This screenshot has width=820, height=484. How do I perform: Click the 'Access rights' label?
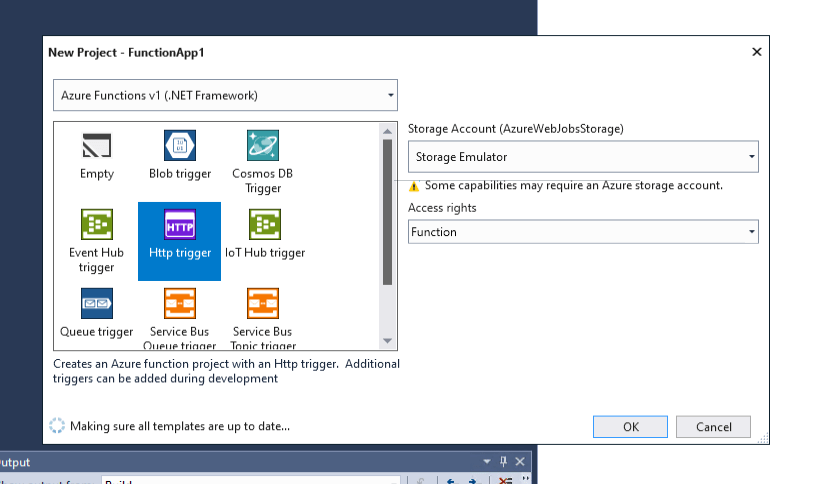[x=442, y=208]
